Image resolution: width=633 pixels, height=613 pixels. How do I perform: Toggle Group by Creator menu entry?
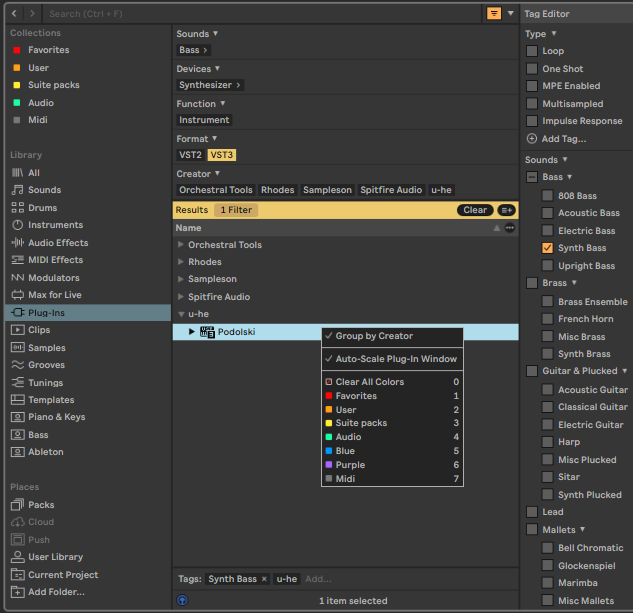392,336
